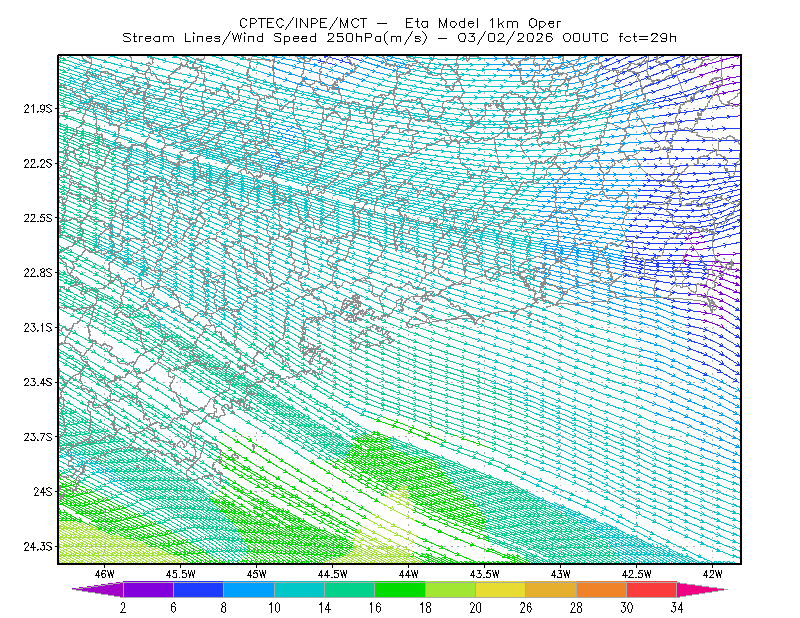Click the colorbar value '34'
This screenshot has width=800, height=618.
click(x=677, y=608)
